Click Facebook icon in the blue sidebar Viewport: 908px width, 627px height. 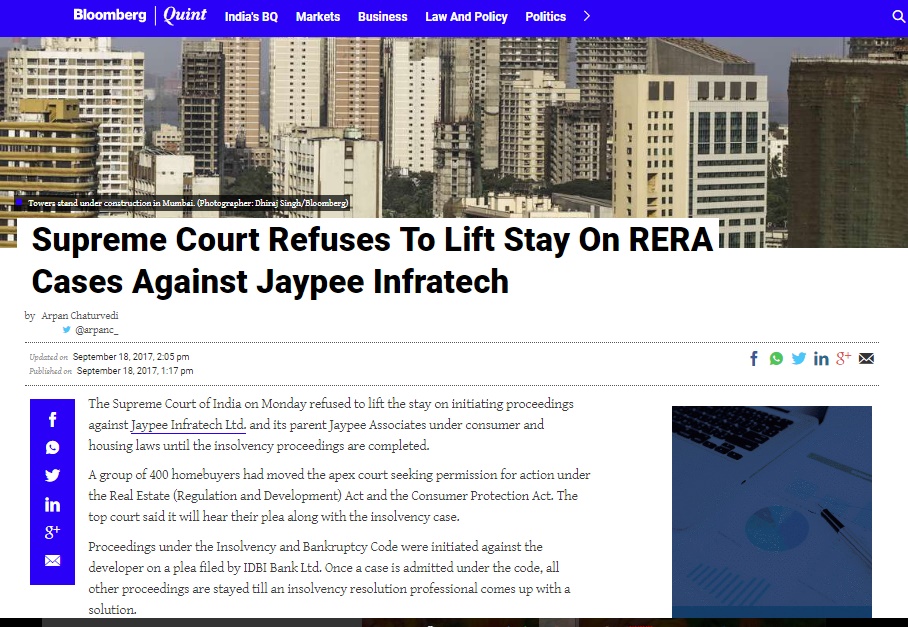(52, 419)
